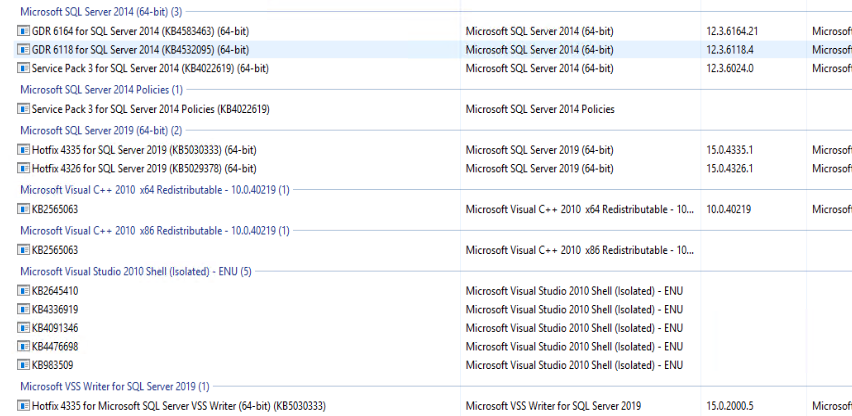Collapse Visual C++ 2010 x64 Redistributable group
Screen dimensions: 852x416
[155, 190]
